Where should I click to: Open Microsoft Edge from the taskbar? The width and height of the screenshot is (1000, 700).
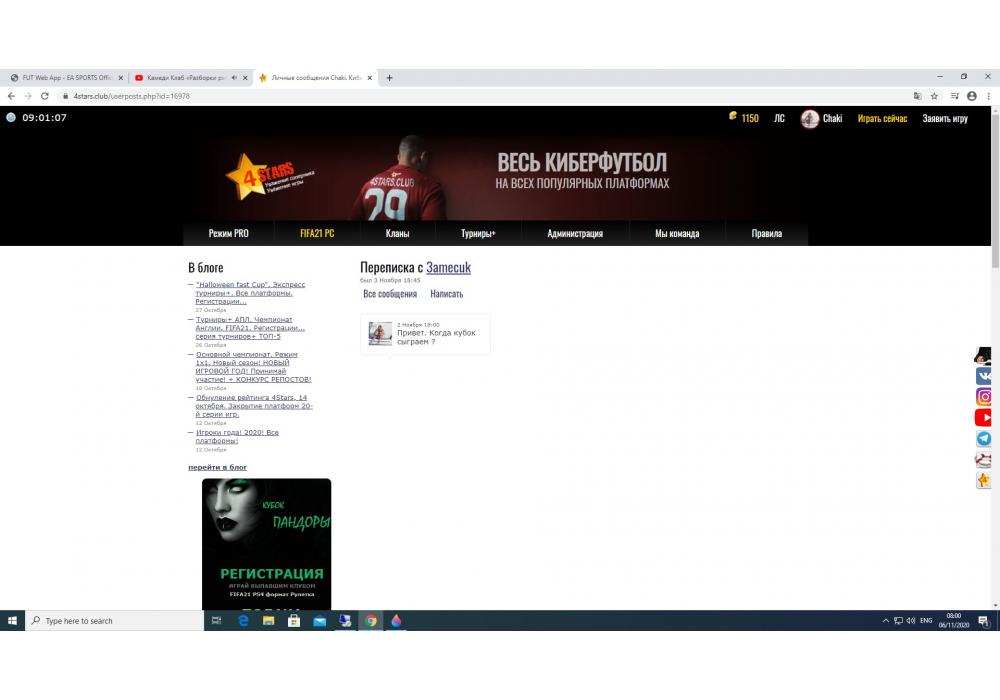tap(243, 621)
